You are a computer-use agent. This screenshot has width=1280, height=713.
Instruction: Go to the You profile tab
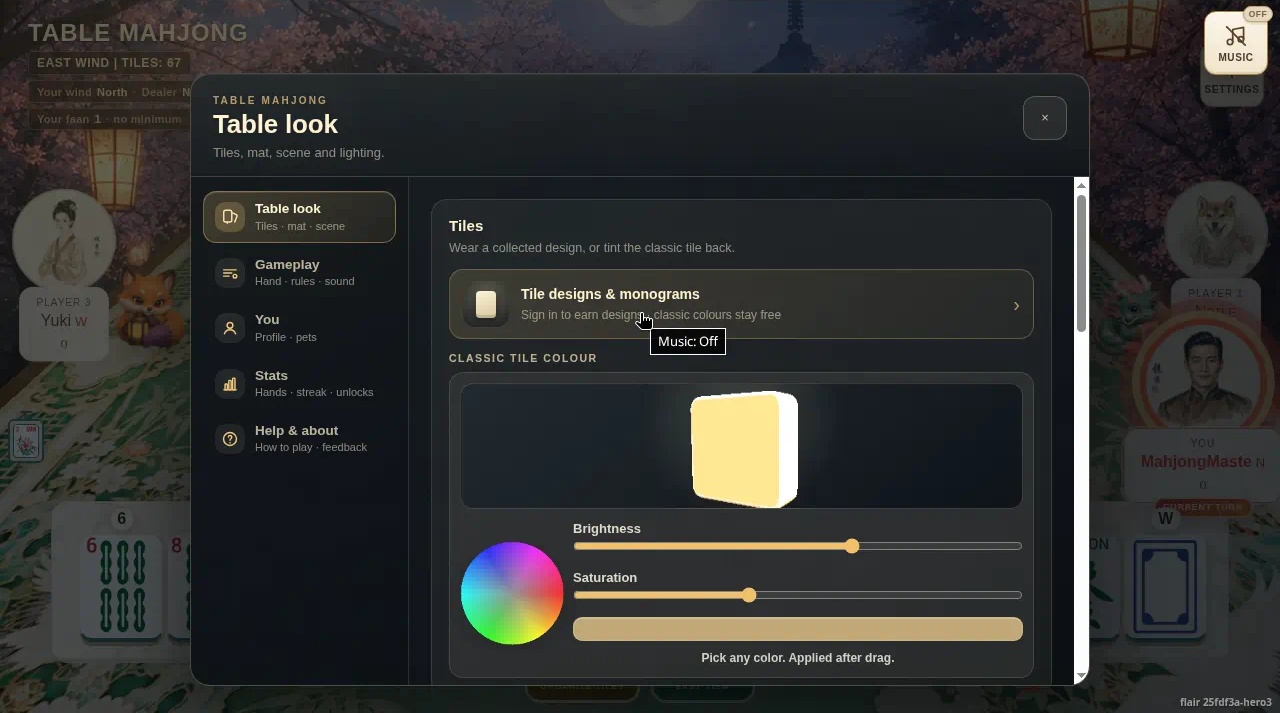(x=299, y=328)
